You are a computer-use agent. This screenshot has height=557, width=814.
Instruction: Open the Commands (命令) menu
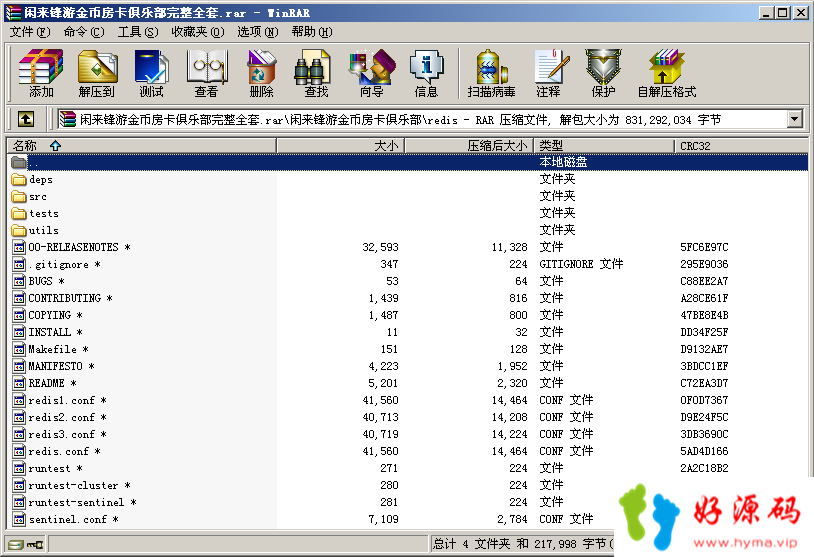[x=84, y=32]
